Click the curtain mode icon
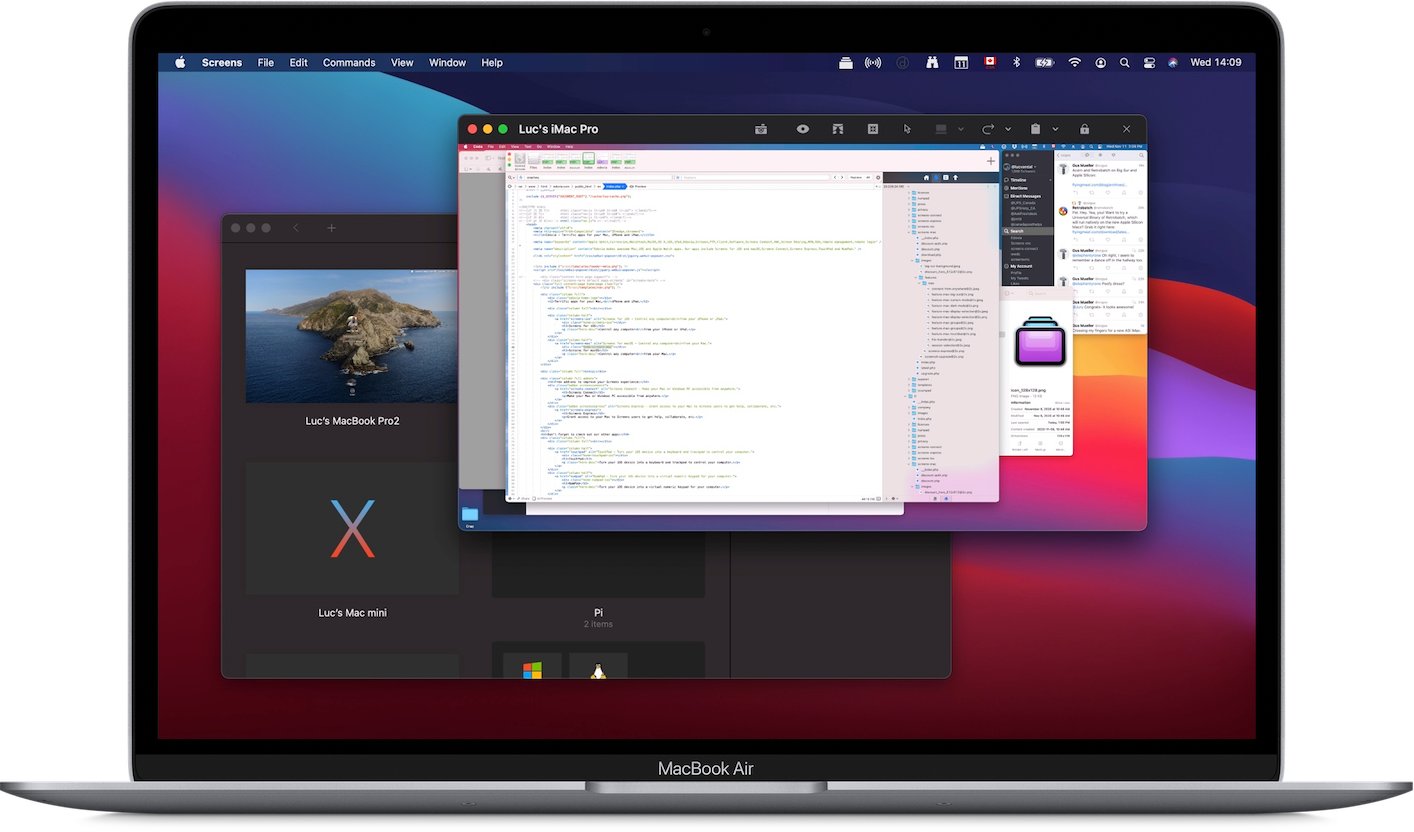This screenshot has height=832, width=1414. click(838, 129)
